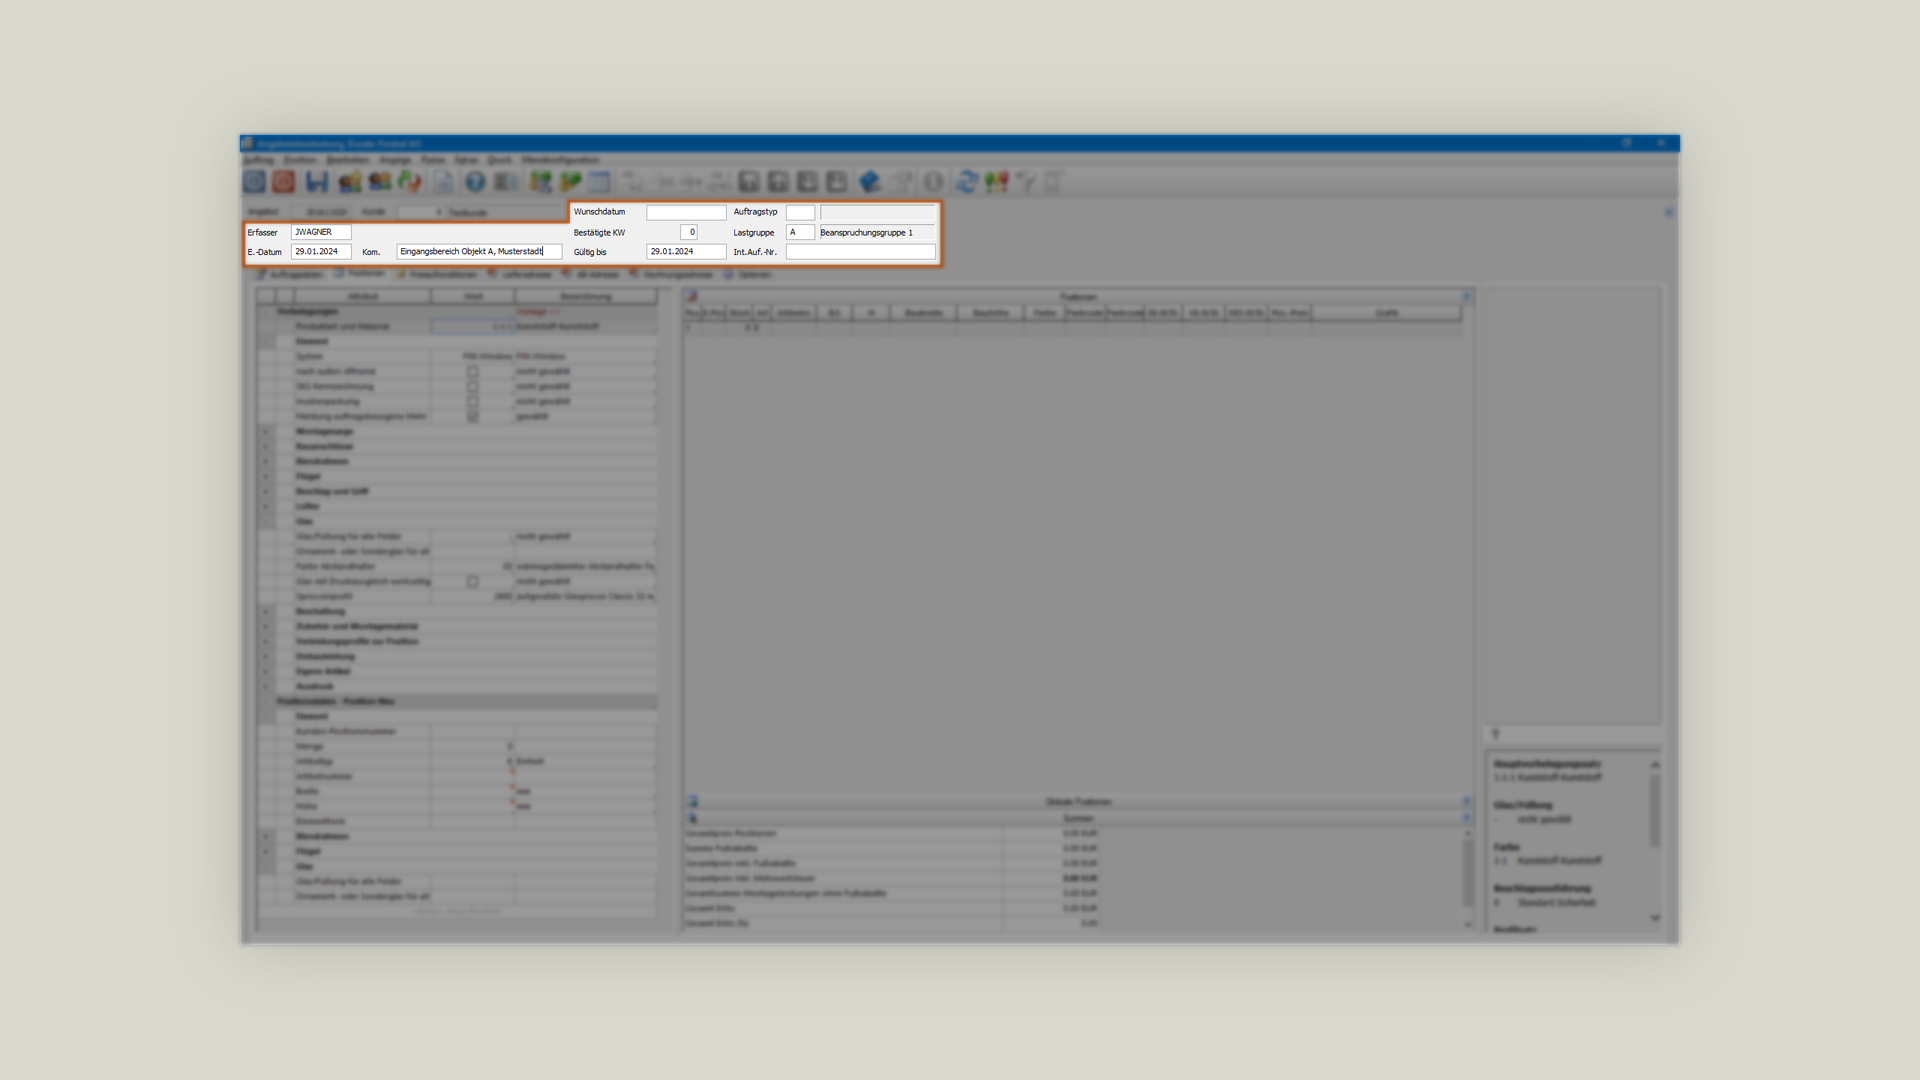
Task: Open the Bearbeiten menu
Action: 348,160
